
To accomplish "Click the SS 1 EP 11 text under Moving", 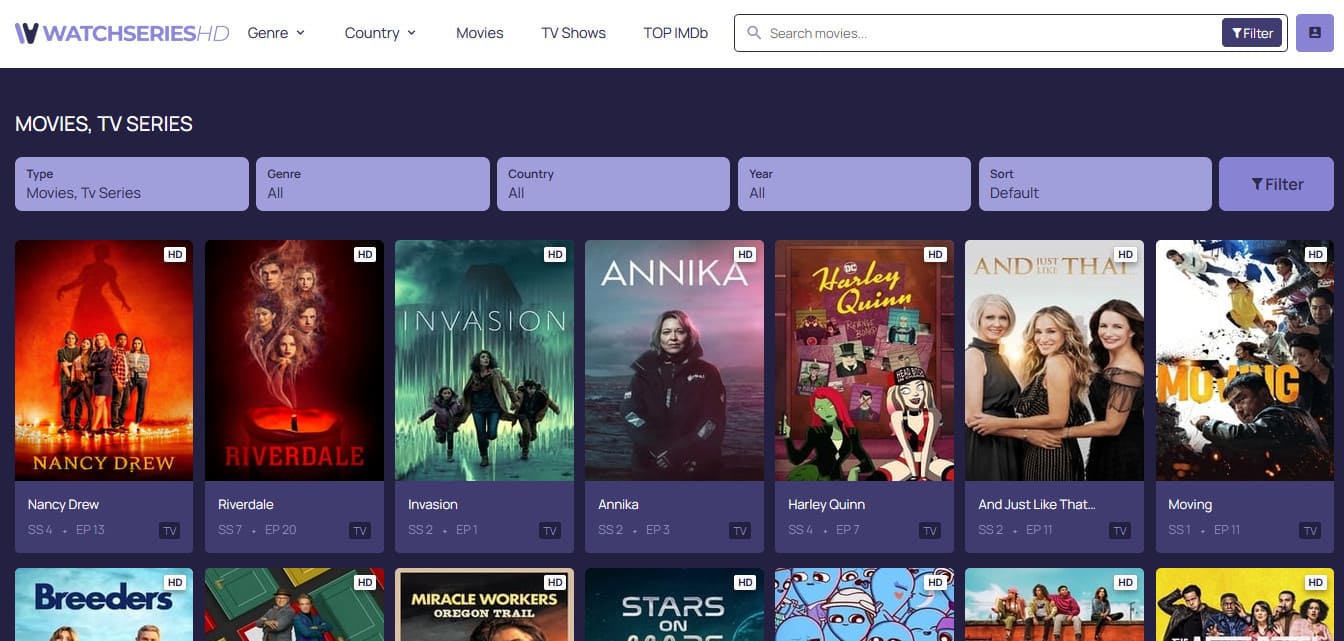I will click(1204, 530).
